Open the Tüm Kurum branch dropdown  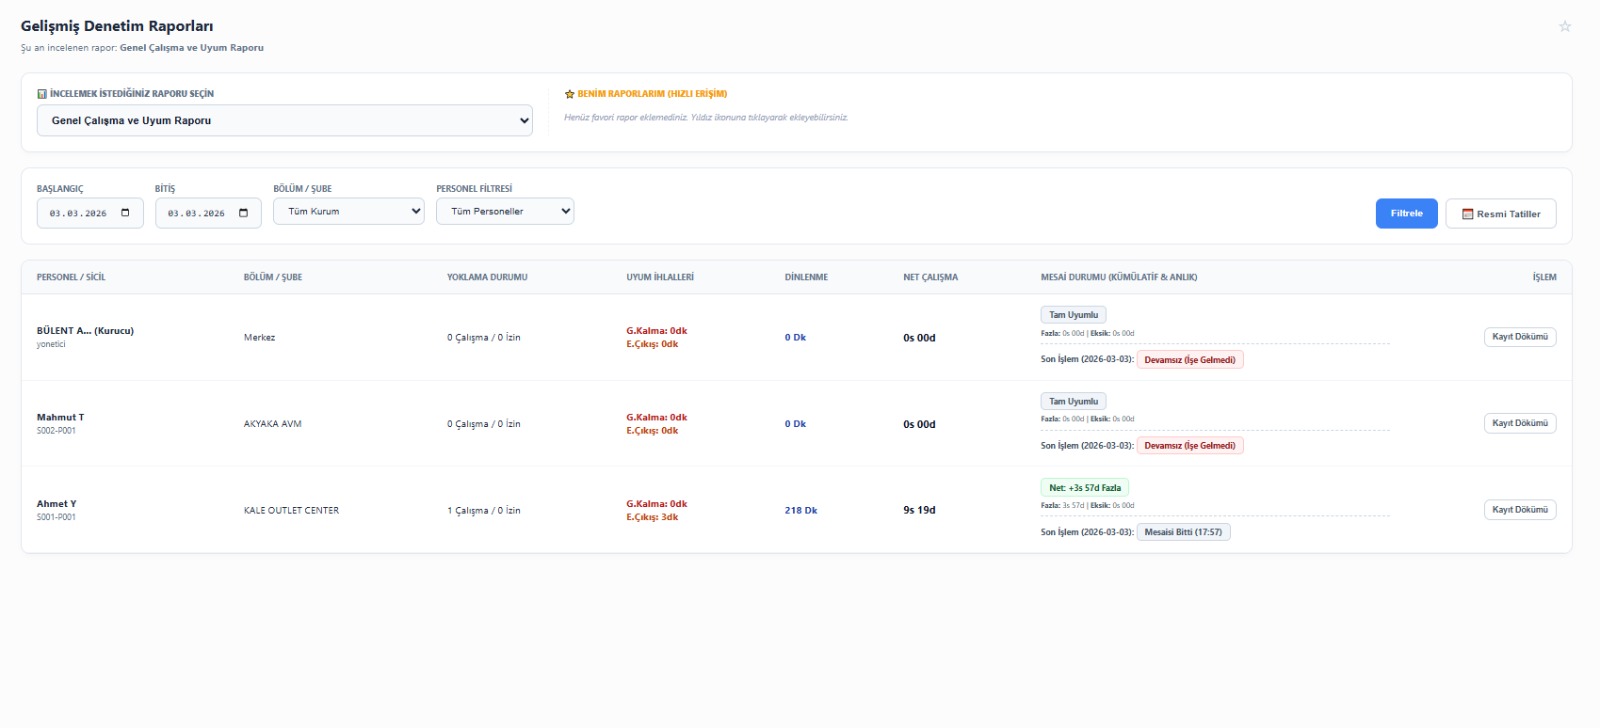pyautogui.click(x=349, y=211)
